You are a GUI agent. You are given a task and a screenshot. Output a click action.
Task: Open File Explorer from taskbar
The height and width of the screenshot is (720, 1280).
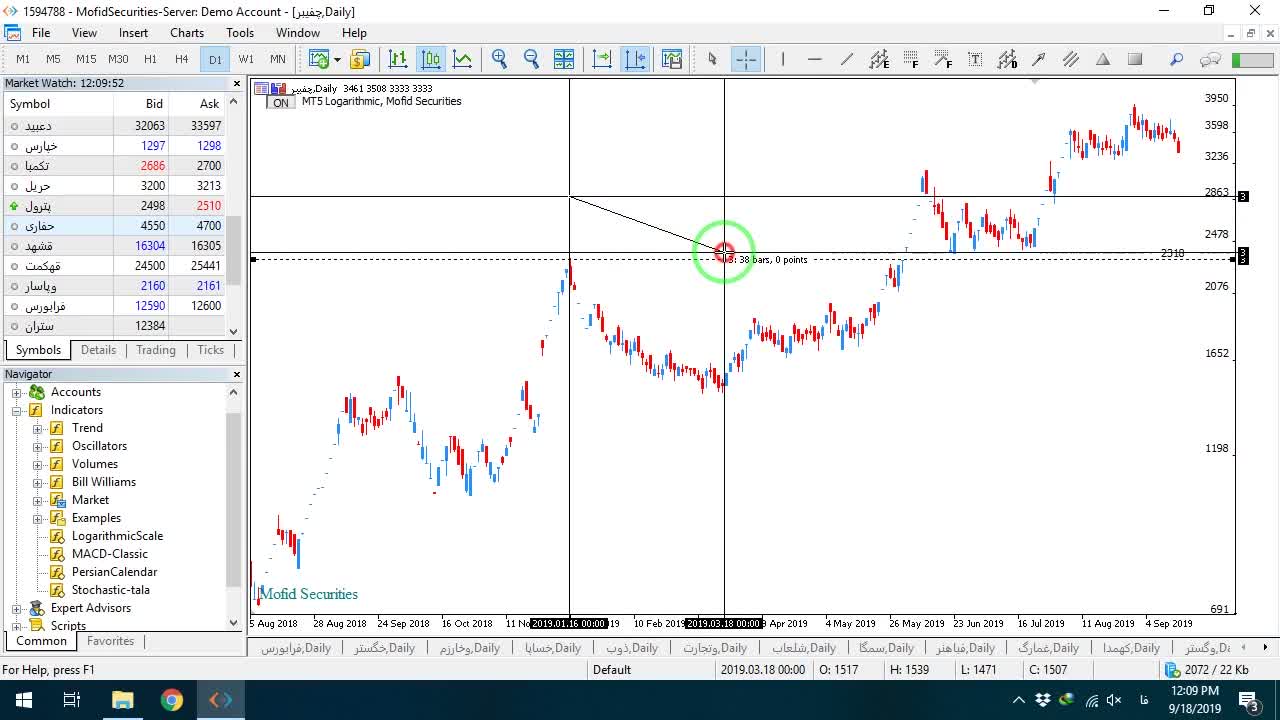122,700
